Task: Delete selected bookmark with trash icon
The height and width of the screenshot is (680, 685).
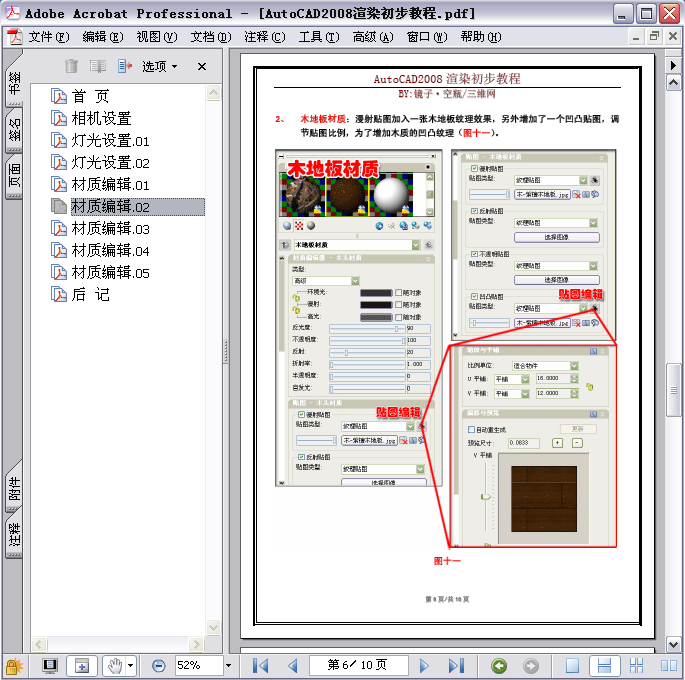Action: coord(71,66)
